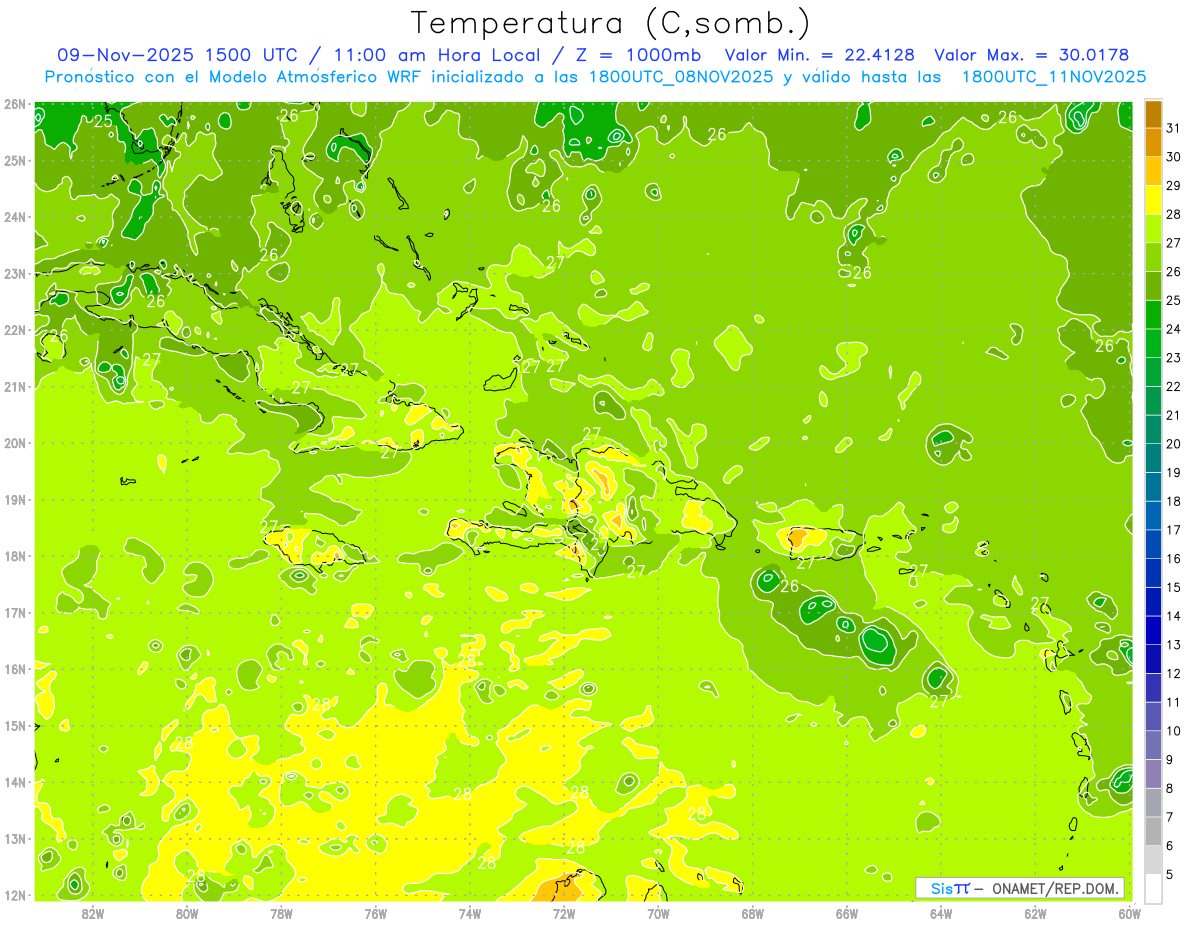The image size is (1200, 927).
Task: Click the "24N" latitude axis label
Action: tap(15, 217)
